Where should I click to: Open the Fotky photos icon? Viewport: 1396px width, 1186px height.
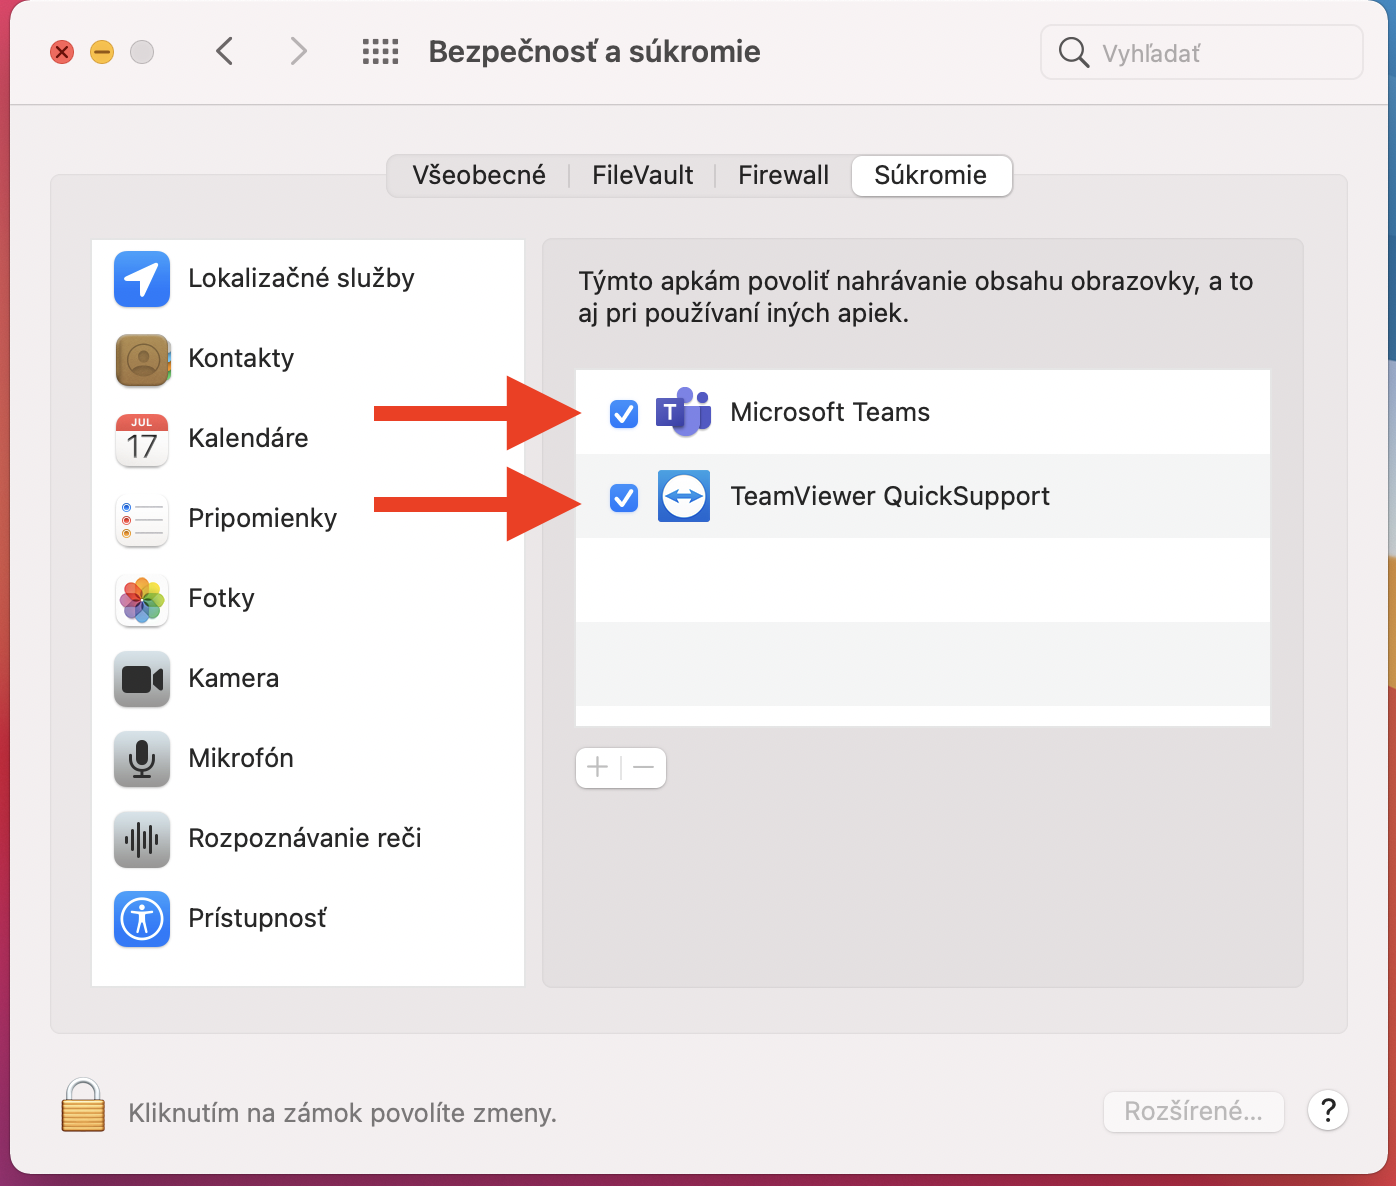click(142, 599)
